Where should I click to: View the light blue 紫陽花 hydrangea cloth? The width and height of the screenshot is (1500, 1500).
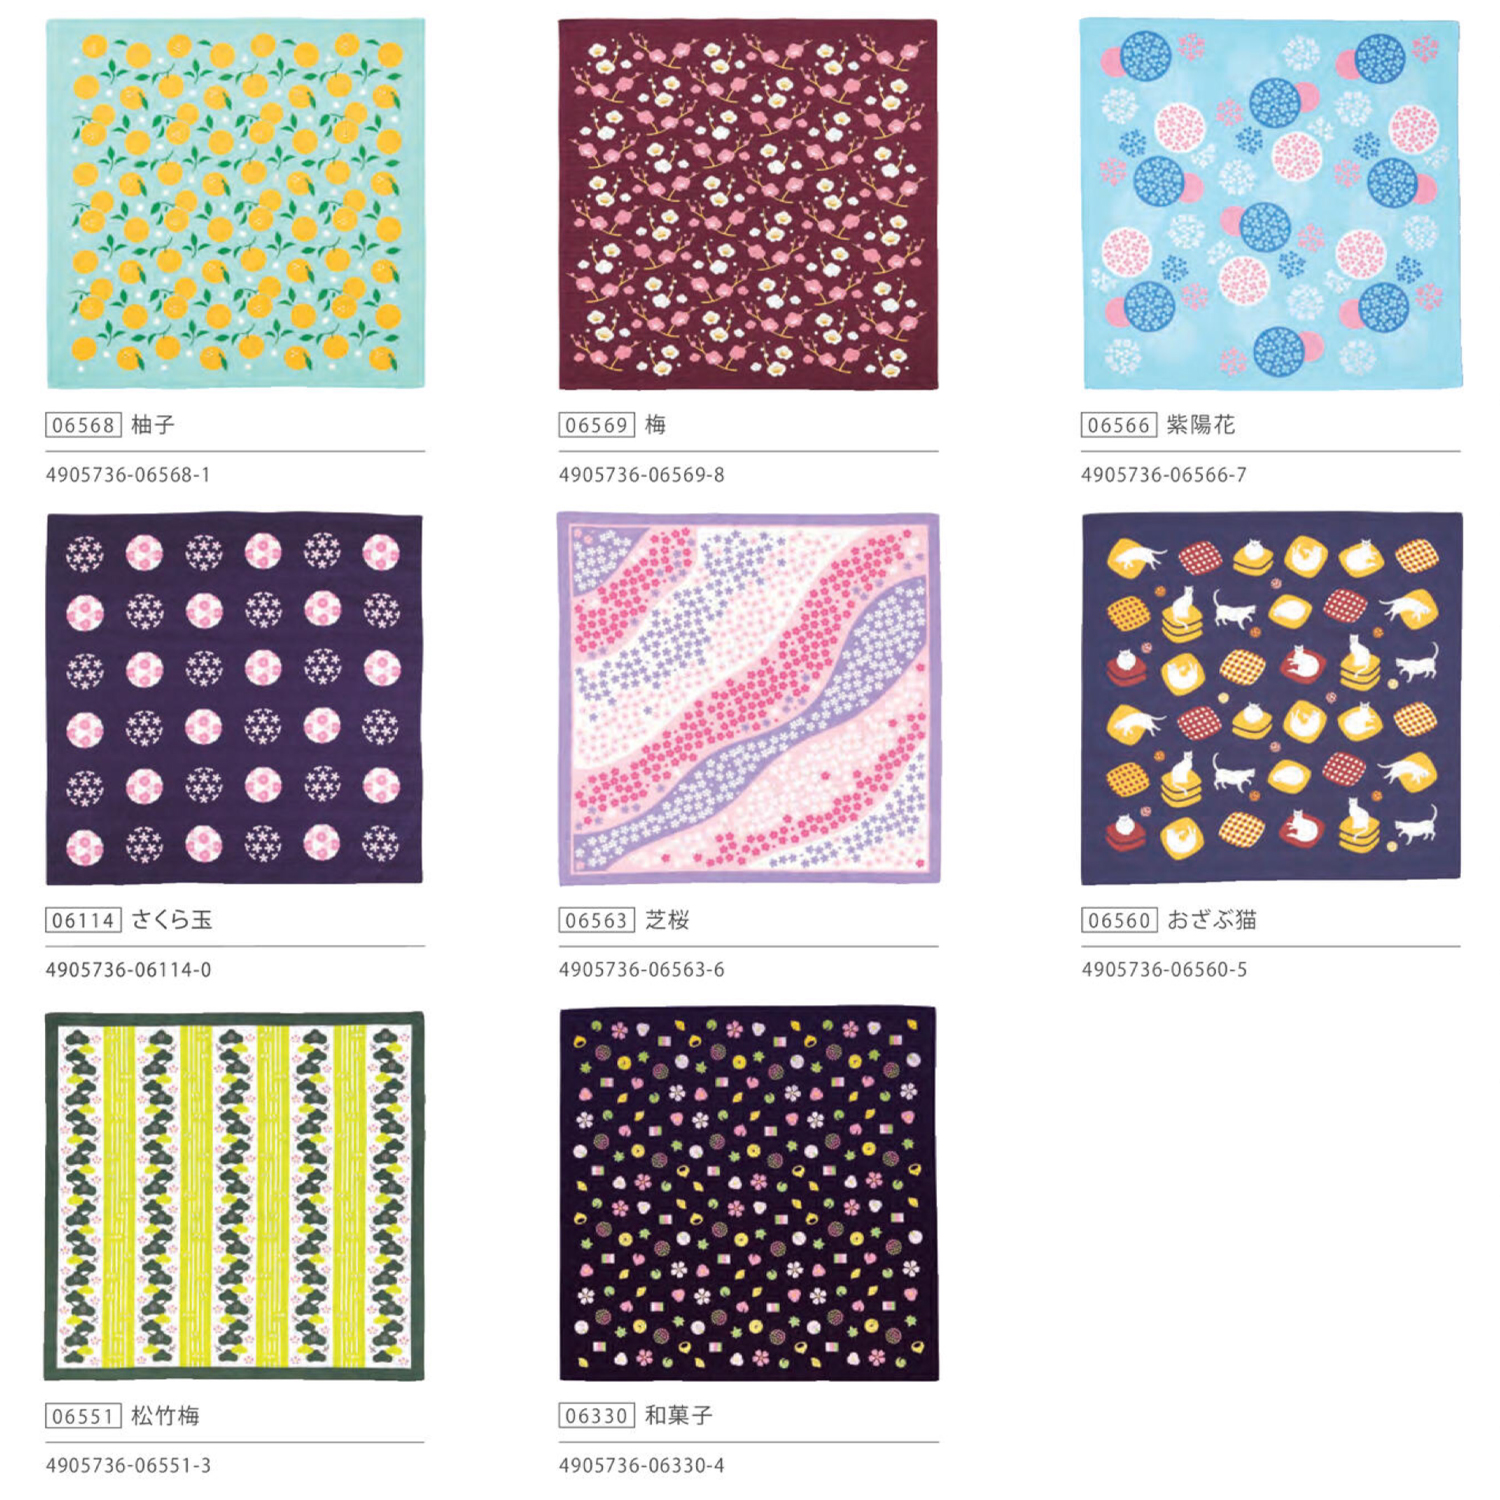1271,203
